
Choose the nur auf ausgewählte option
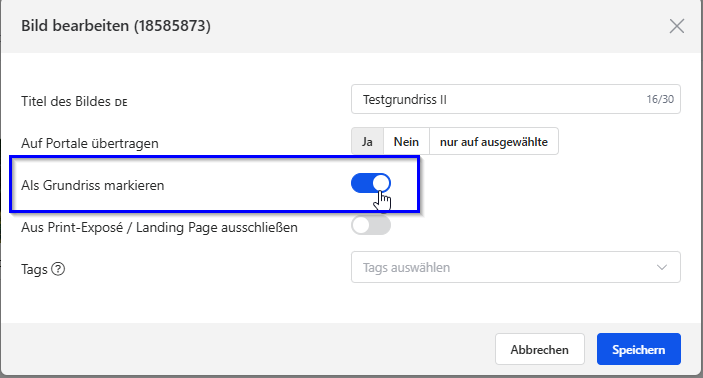(494, 142)
